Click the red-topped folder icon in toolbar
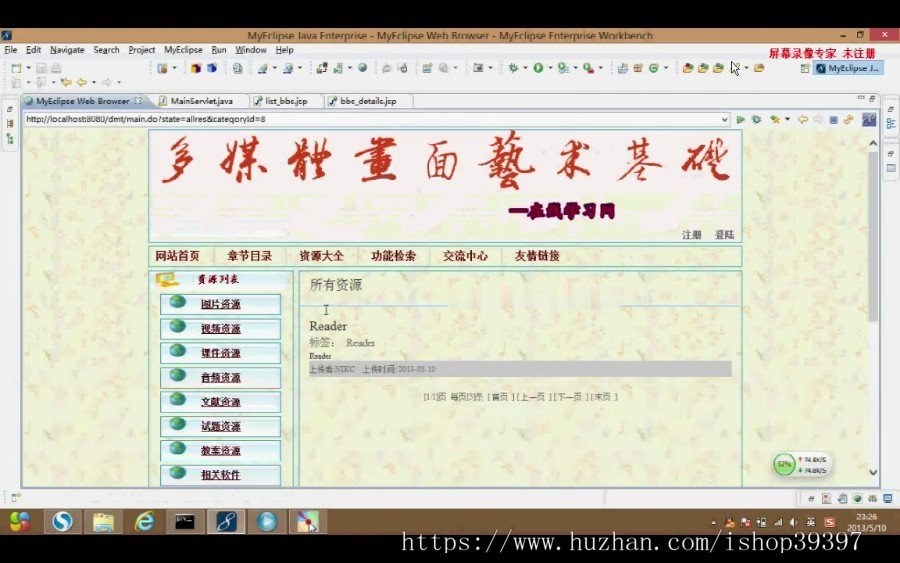The height and width of the screenshot is (563, 900). pos(687,68)
